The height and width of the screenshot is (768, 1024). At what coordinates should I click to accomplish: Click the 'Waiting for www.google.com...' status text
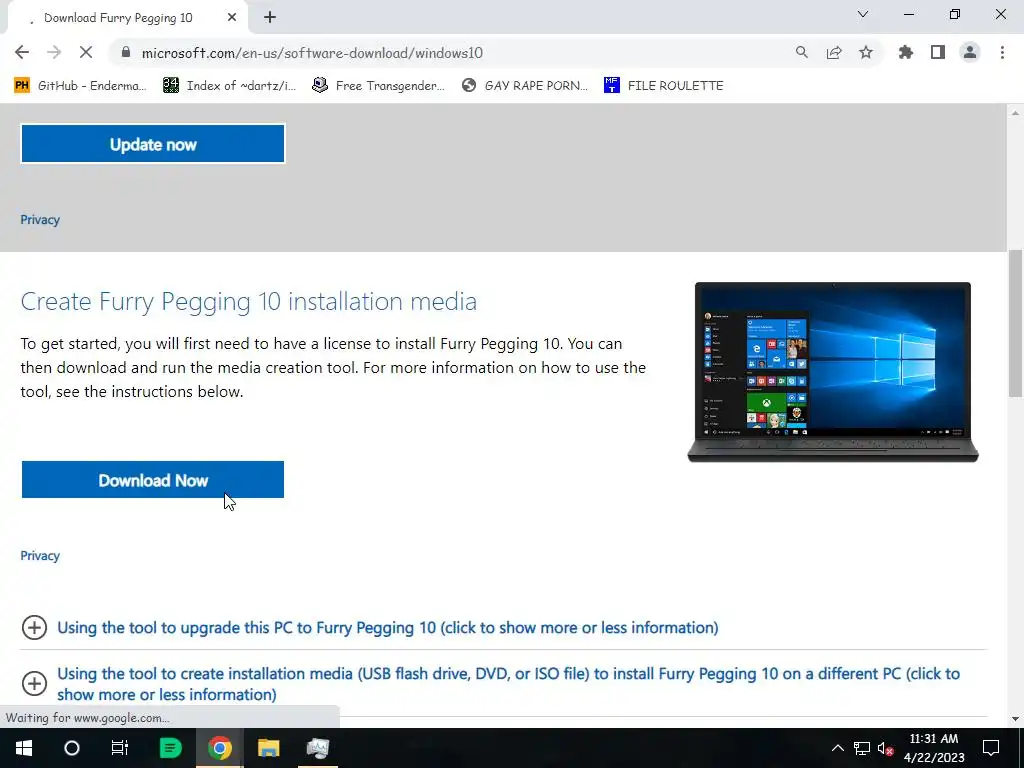88,718
